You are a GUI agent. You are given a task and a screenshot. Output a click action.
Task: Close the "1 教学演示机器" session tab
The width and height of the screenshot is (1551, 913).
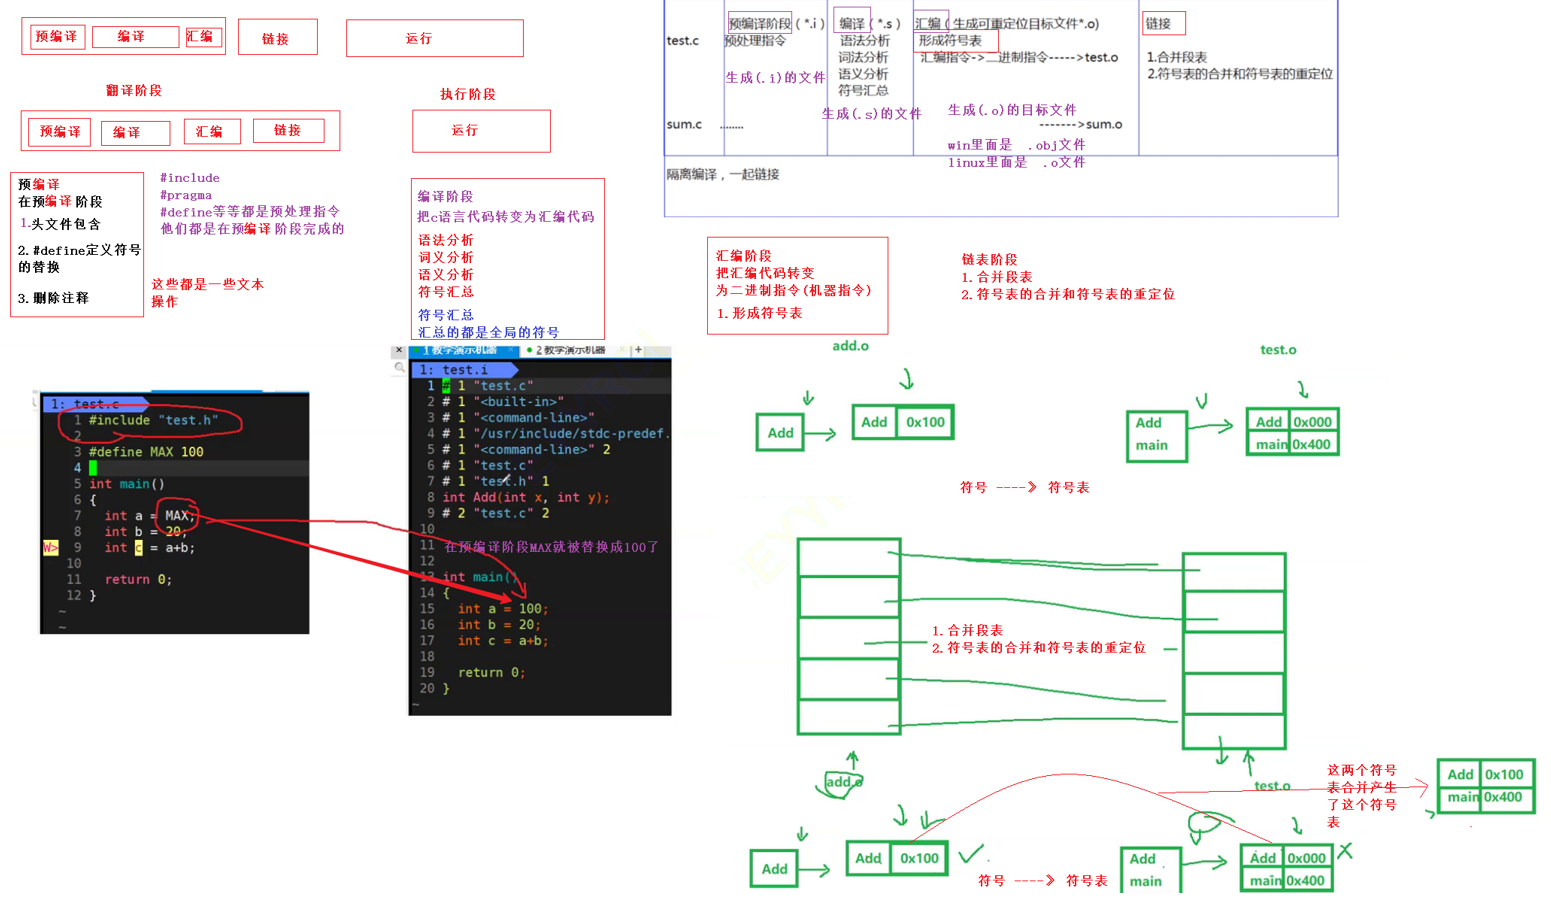(512, 350)
